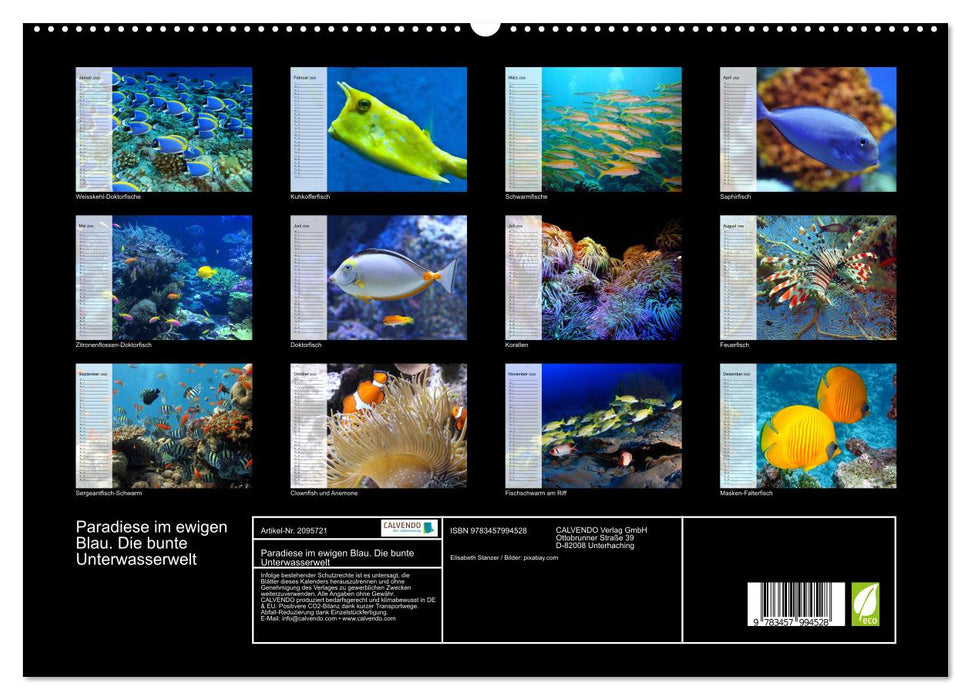Open the pixabay.com image credit link
This screenshot has width=971, height=700.
(x=541, y=556)
